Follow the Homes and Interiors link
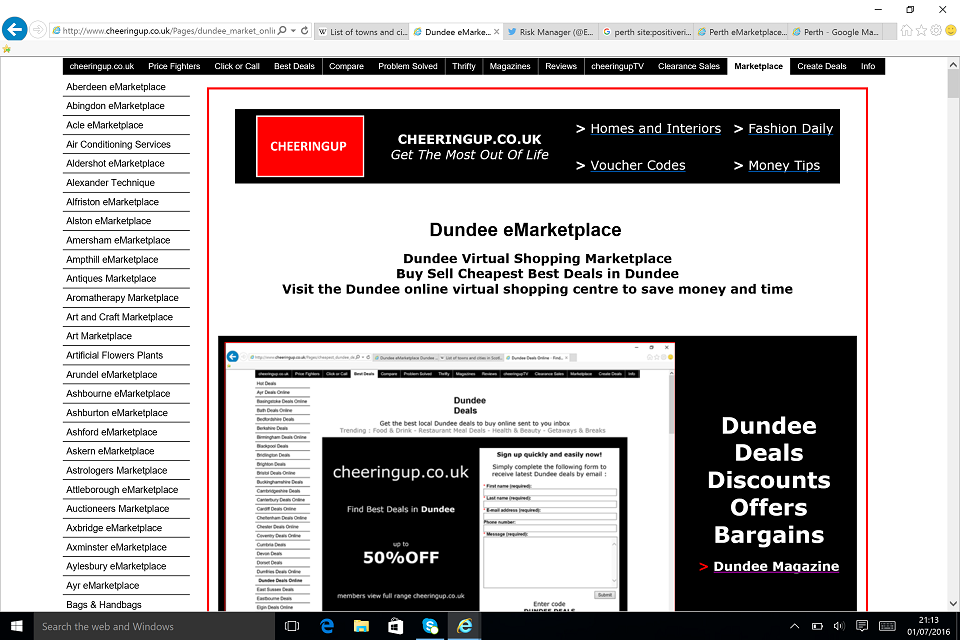The height and width of the screenshot is (640, 960). click(x=655, y=128)
